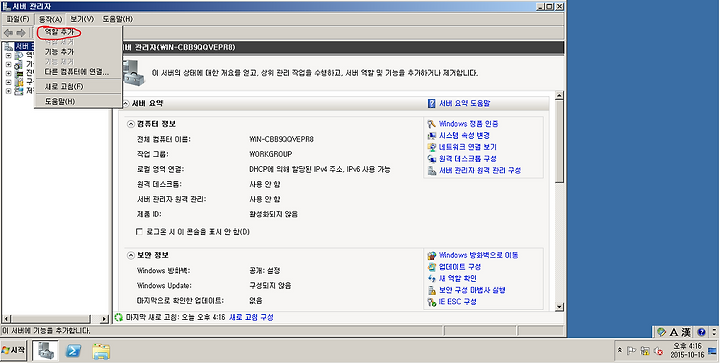This screenshot has width=720, height=363.
Task: Click the Diagnostics monitor icon in the tree
Action: pyautogui.click(x=19, y=73)
